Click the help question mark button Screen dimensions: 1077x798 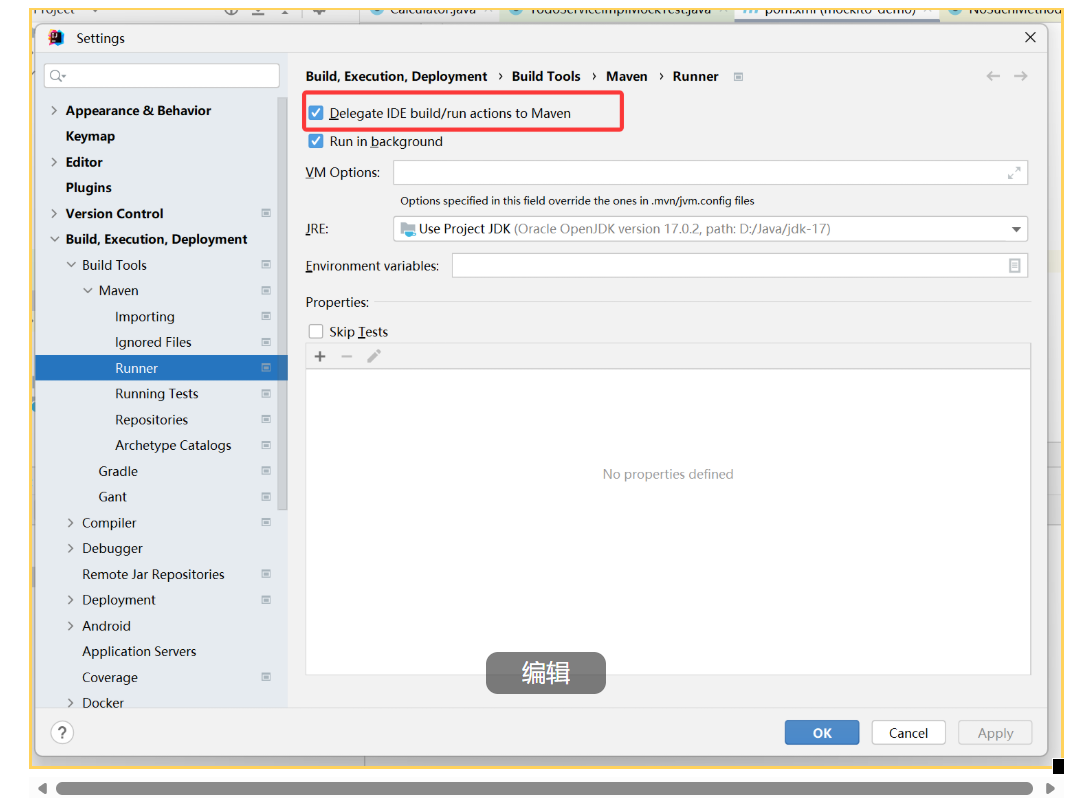62,733
